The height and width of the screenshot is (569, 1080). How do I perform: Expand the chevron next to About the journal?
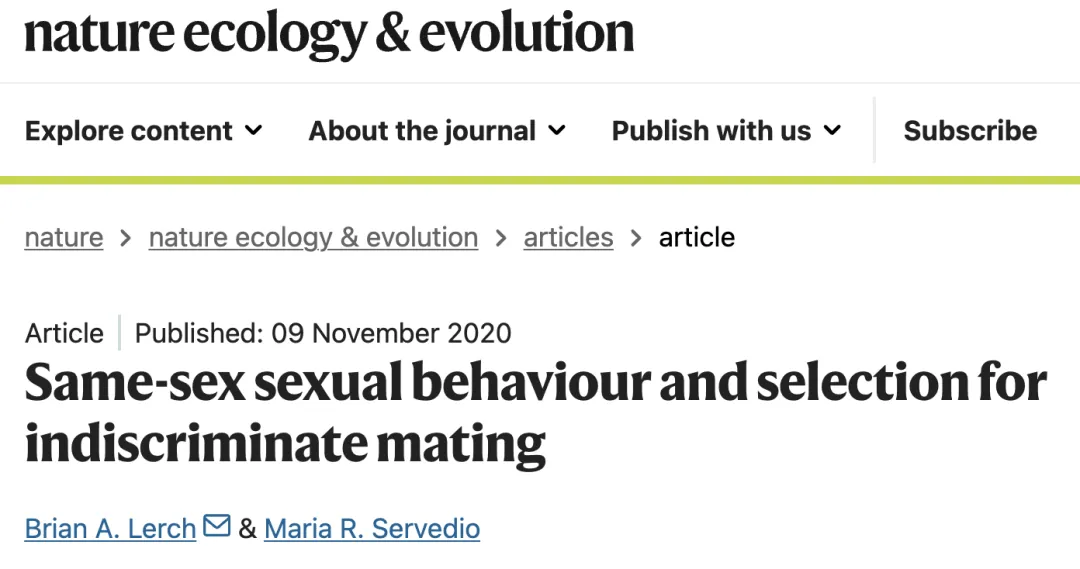click(557, 130)
